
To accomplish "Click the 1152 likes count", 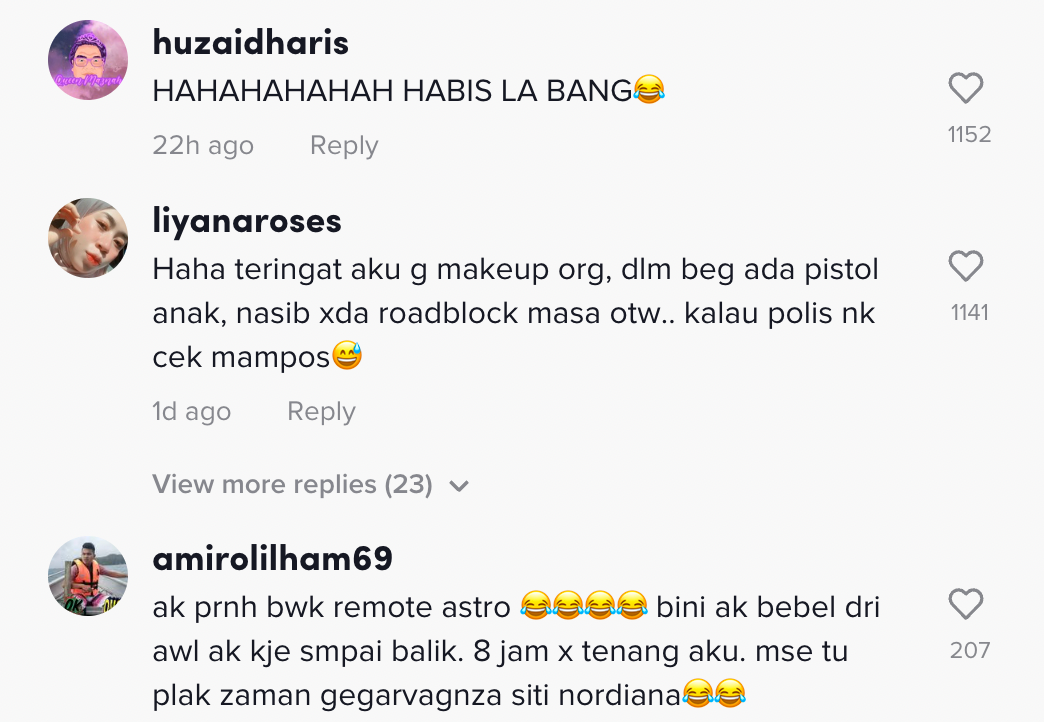I will (969, 135).
